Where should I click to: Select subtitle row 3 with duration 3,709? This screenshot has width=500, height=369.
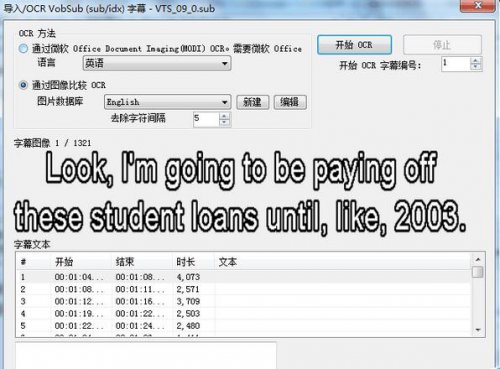pyautogui.click(x=244, y=301)
